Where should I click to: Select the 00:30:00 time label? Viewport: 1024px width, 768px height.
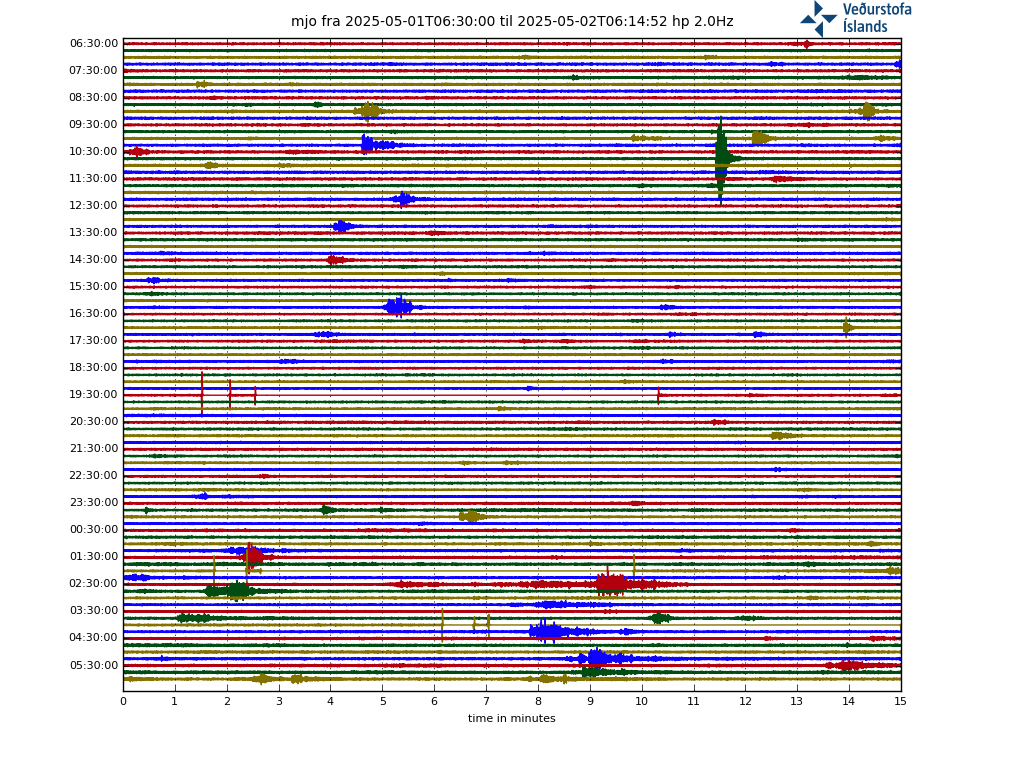94,530
